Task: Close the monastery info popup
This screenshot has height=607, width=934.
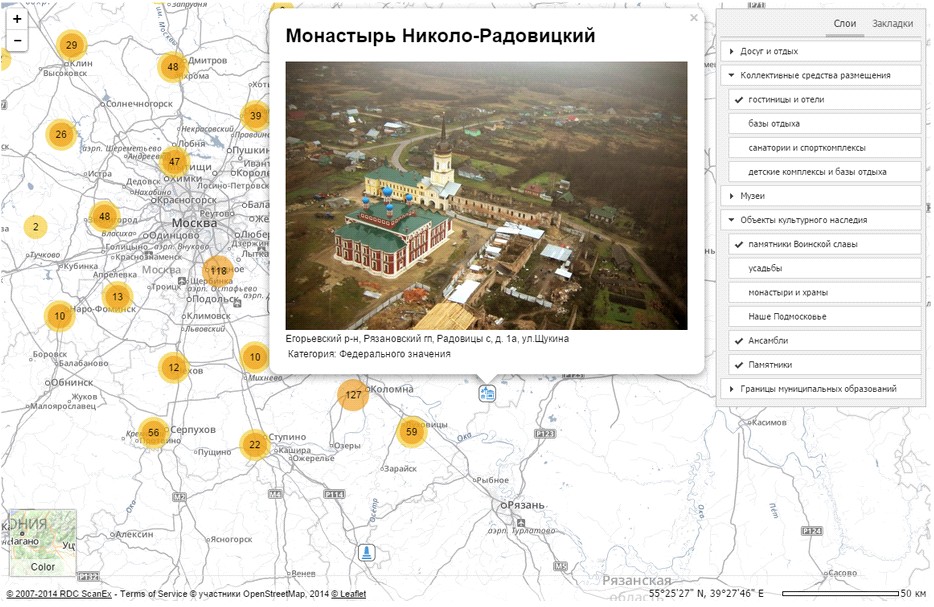Action: [693, 18]
